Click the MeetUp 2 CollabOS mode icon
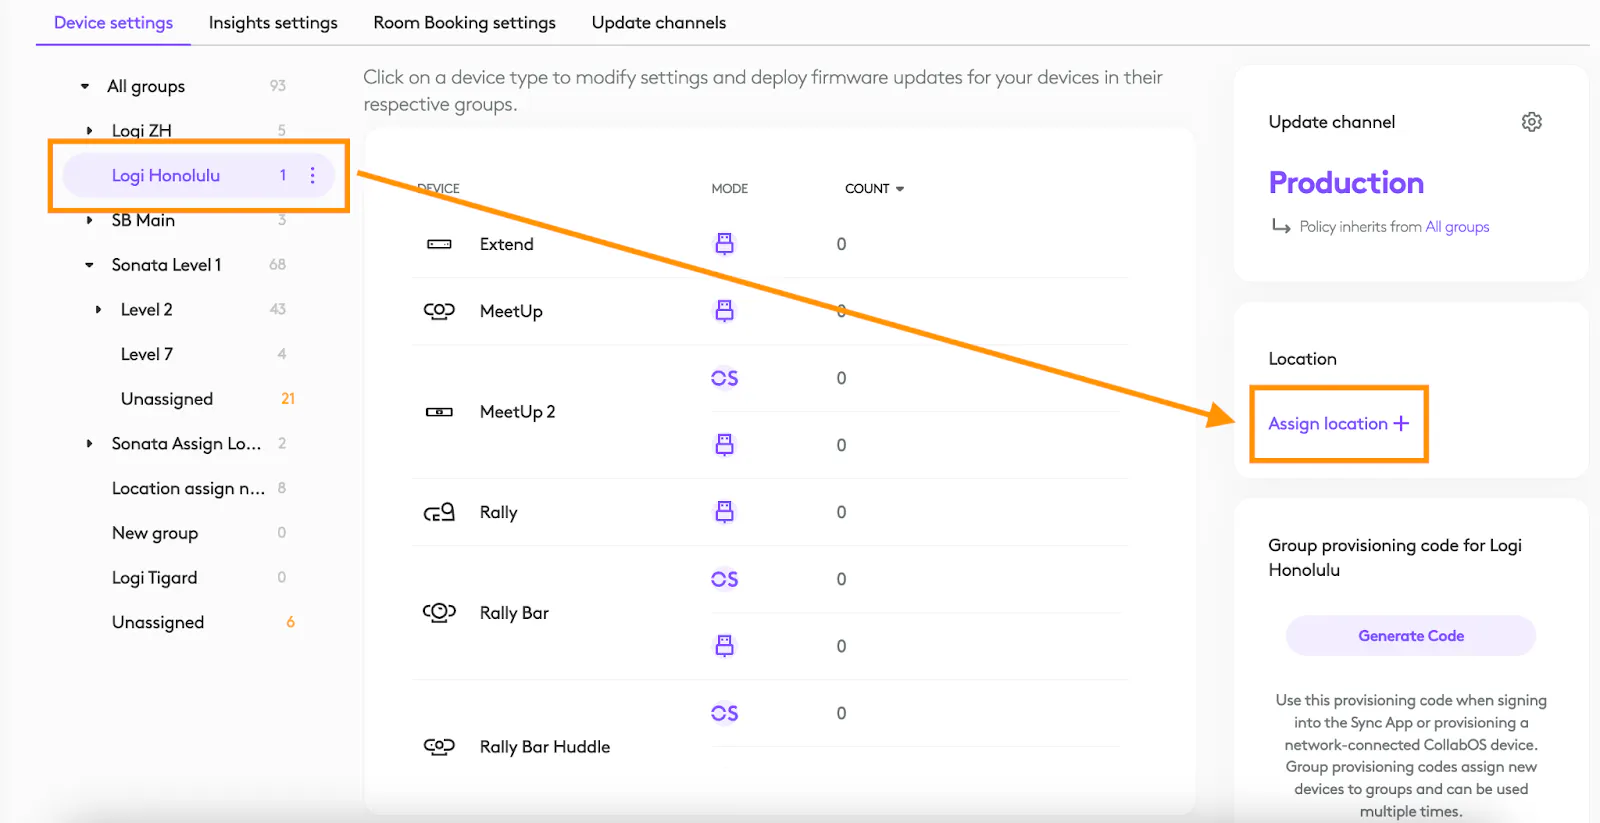Screen dimensions: 1600x823 pyautogui.click(x=724, y=378)
